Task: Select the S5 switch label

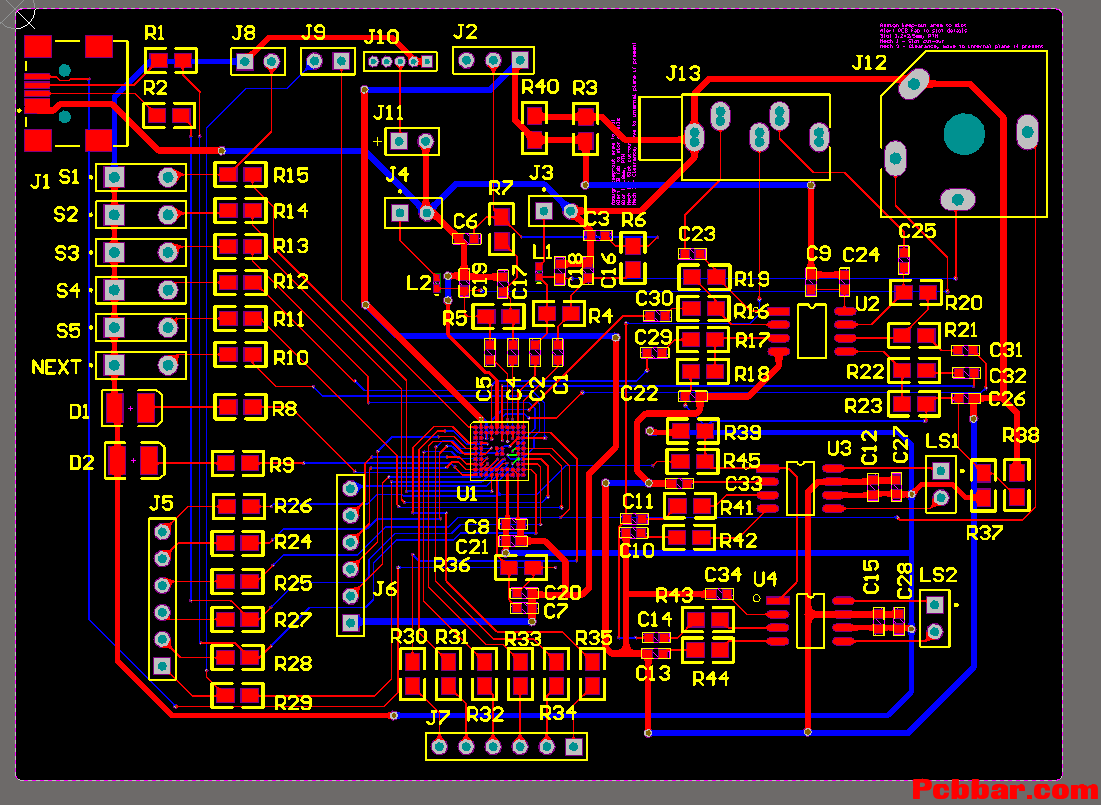Action: click(68, 330)
